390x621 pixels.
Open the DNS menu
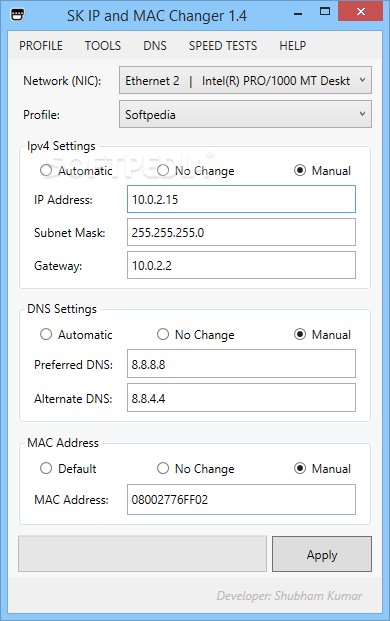[x=155, y=46]
